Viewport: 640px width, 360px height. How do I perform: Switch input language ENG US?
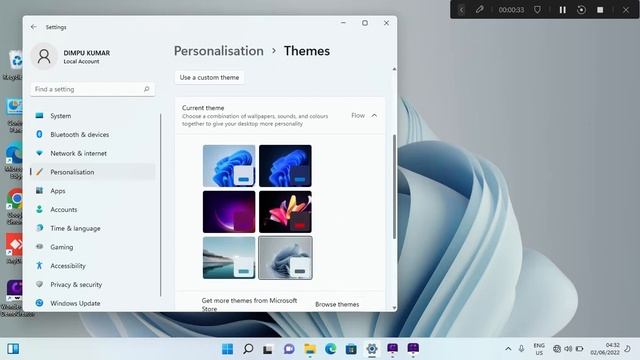pyautogui.click(x=539, y=349)
